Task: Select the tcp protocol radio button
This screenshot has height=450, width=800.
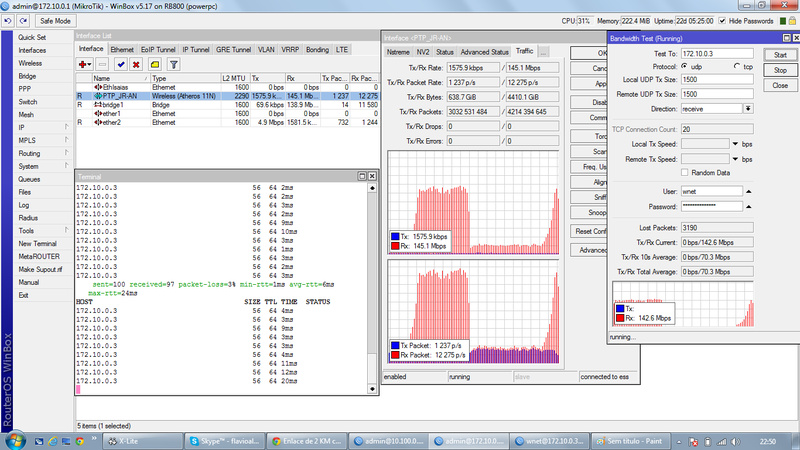Action: pos(737,66)
